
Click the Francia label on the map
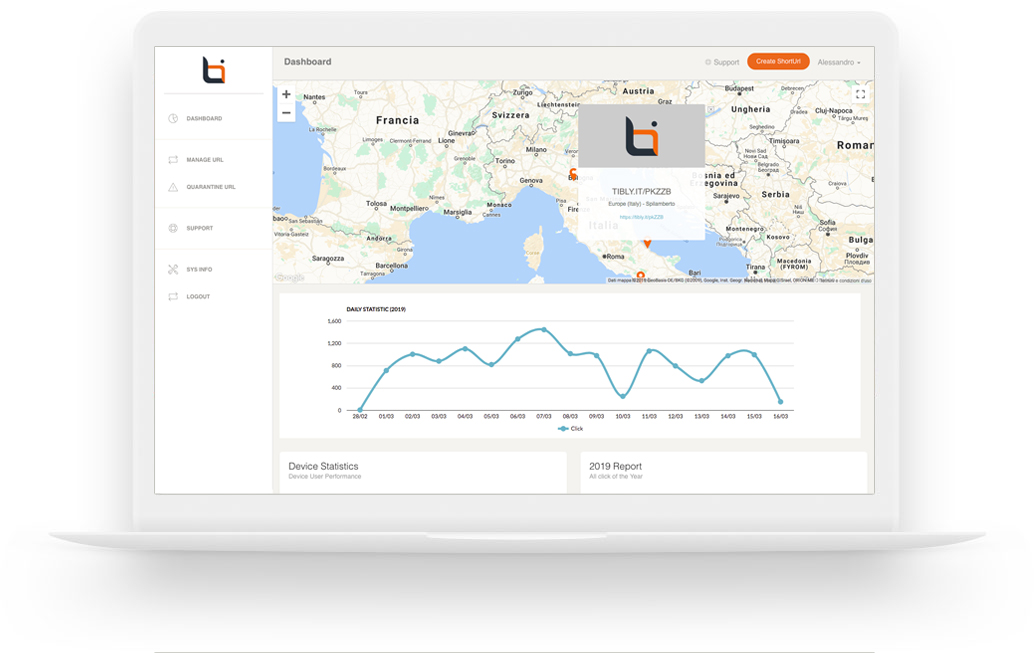click(x=397, y=120)
